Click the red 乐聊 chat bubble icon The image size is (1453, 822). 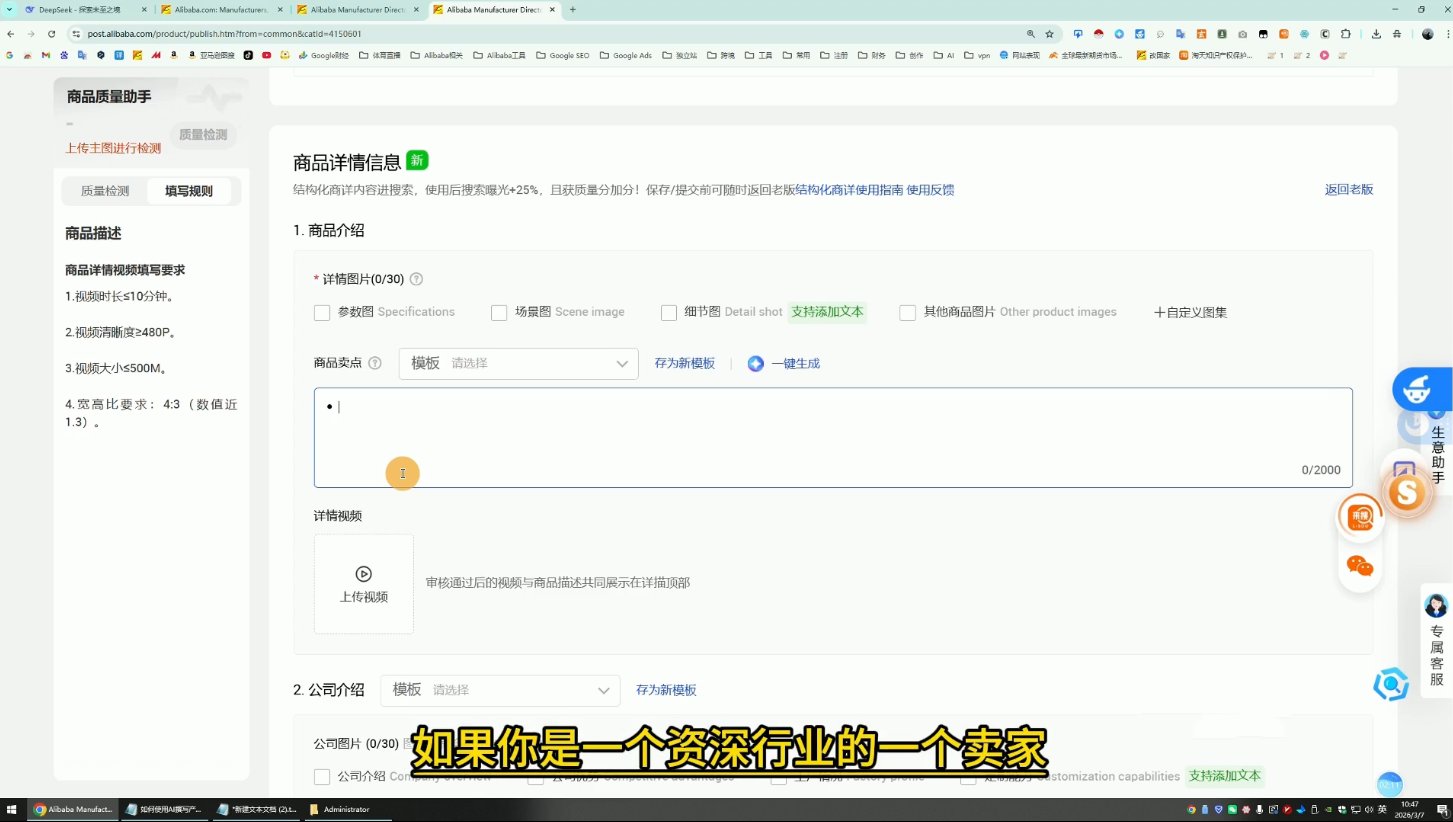(1360, 516)
